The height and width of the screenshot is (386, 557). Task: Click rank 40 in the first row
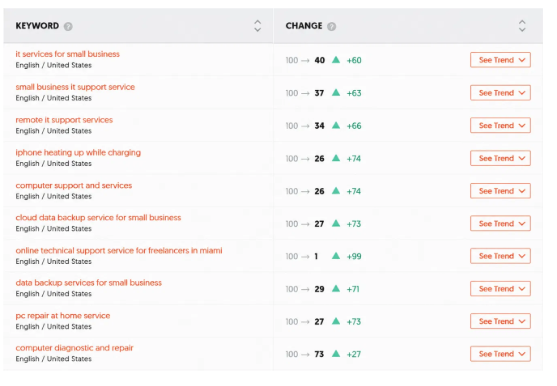point(320,60)
